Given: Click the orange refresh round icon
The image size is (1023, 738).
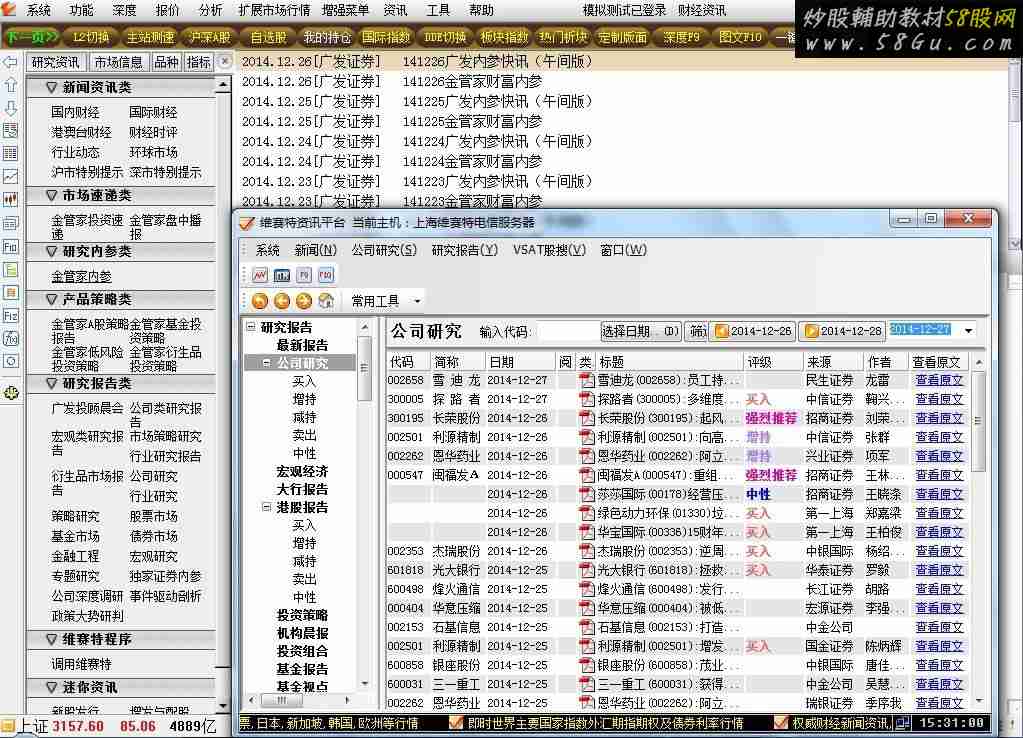Looking at the screenshot, I should [x=260, y=301].
